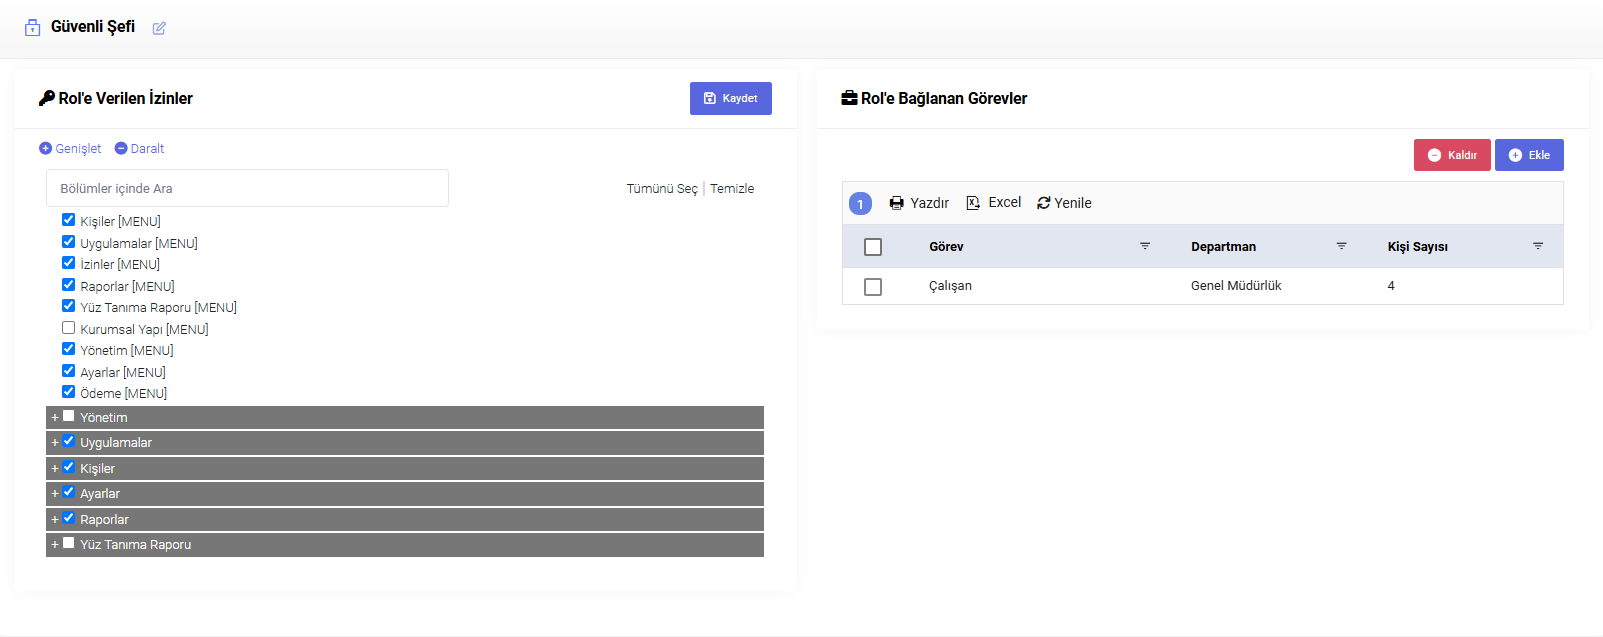Click the Güvenli Şefi role title
The height and width of the screenshot is (637, 1603).
[x=93, y=27]
